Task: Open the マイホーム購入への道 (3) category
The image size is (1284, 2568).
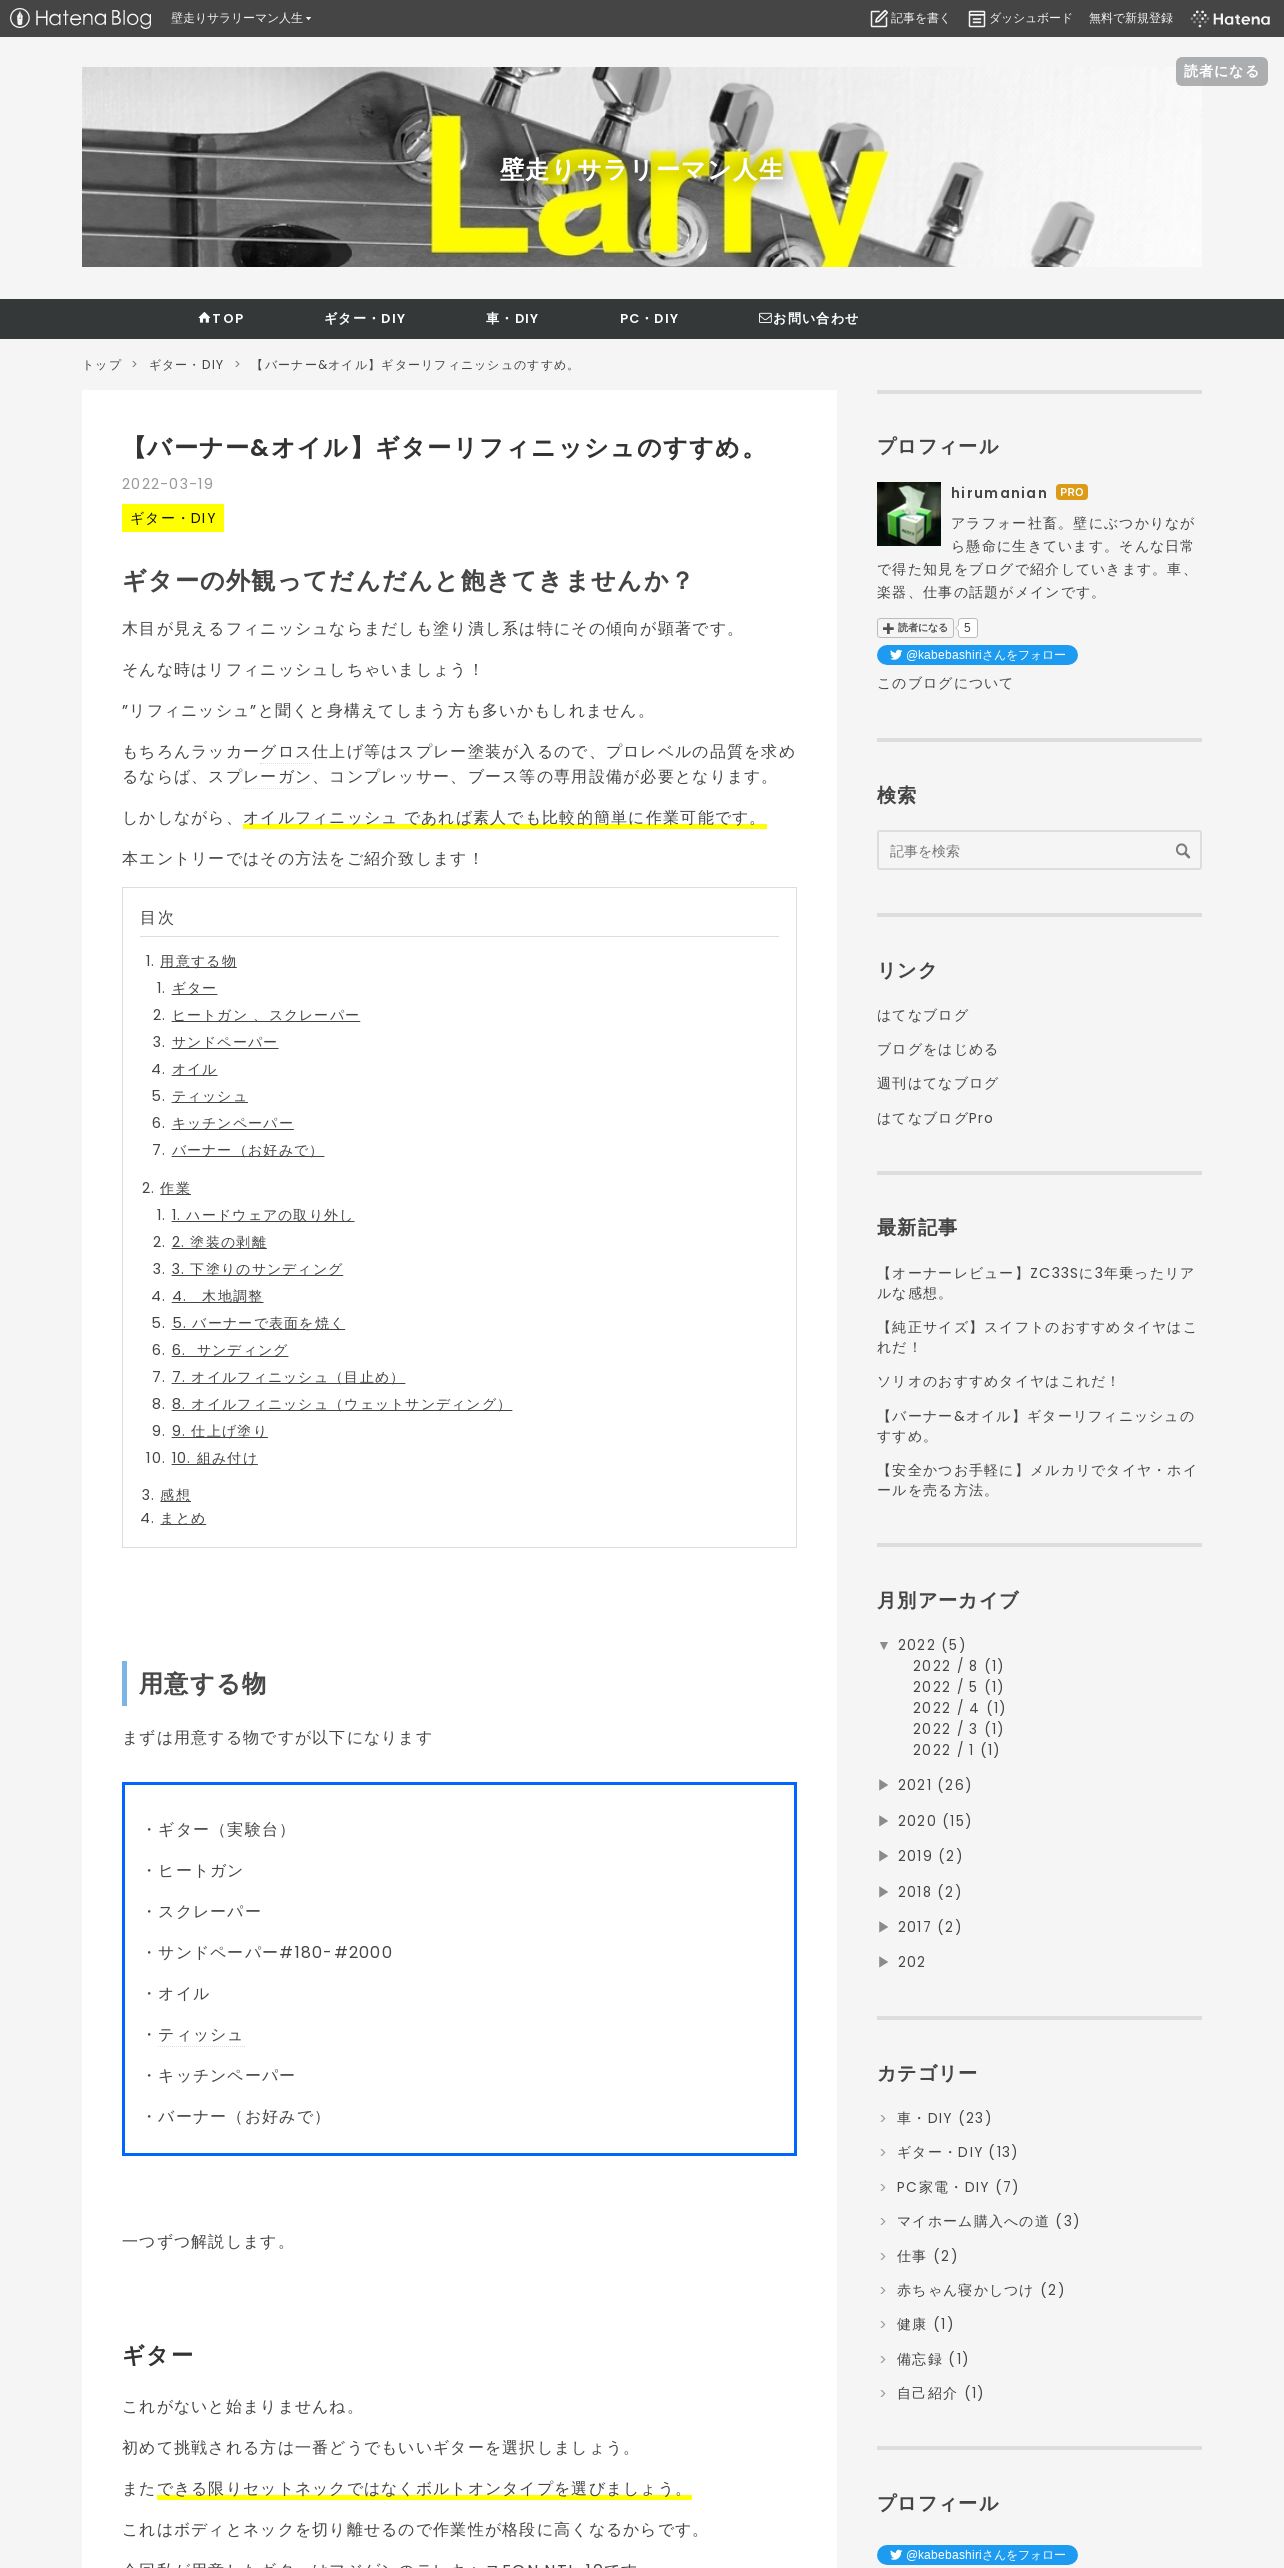Action: pos(988,2221)
